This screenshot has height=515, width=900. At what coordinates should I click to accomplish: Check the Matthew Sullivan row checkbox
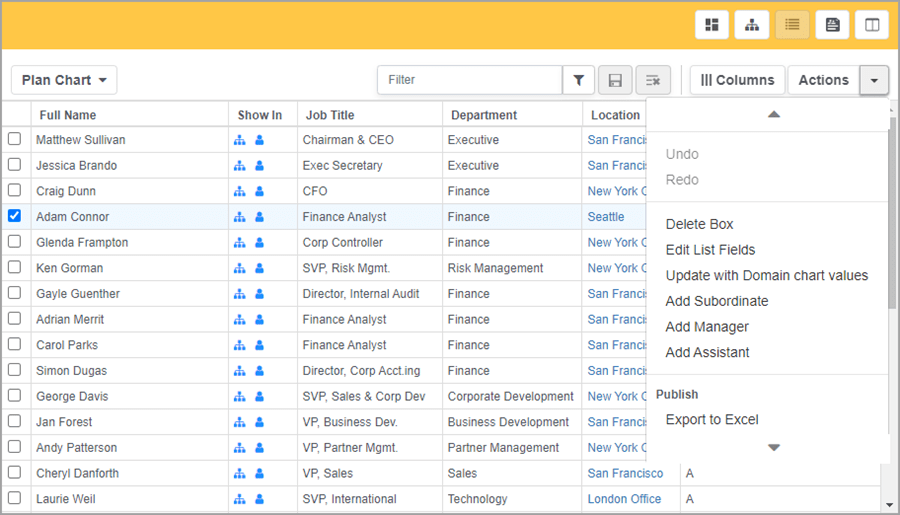[14, 139]
